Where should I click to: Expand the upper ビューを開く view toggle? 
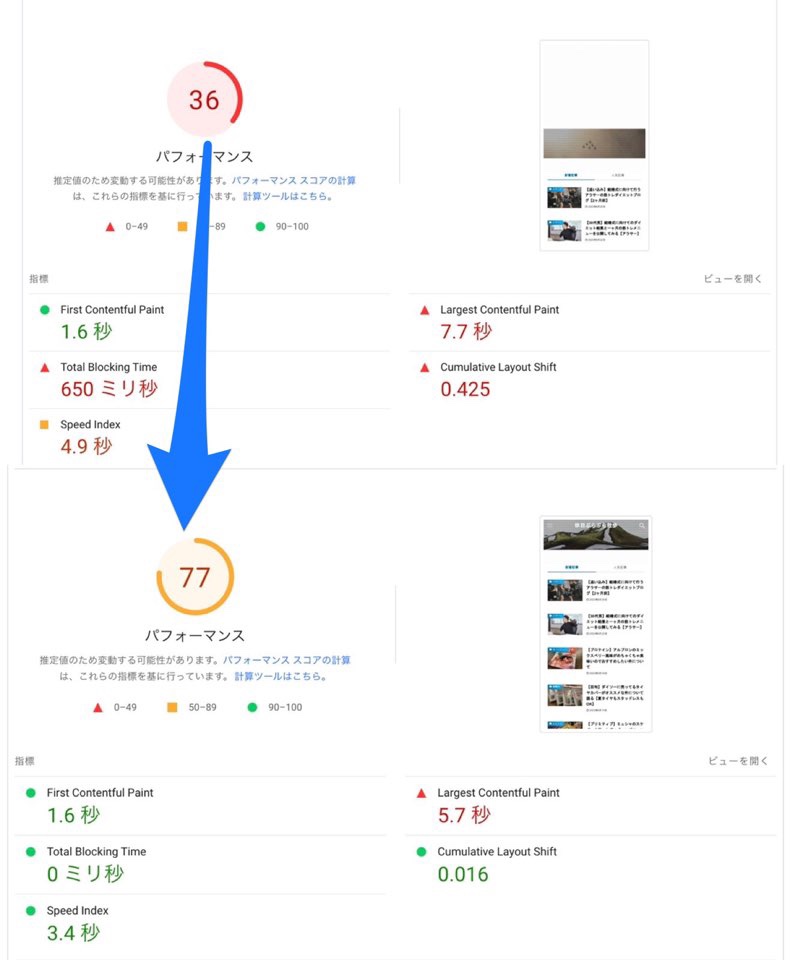tap(733, 279)
